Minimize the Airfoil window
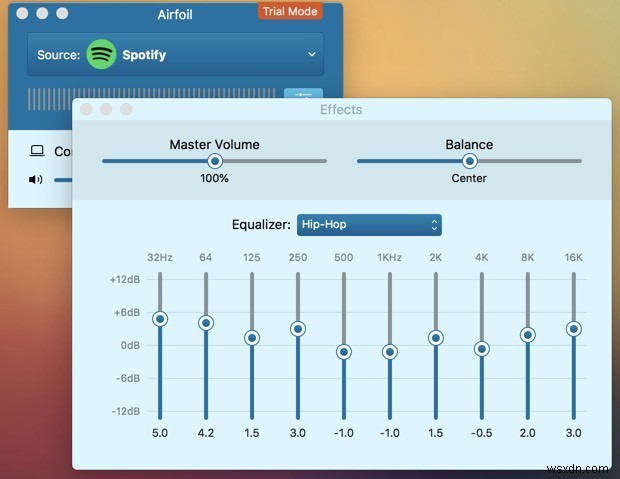The image size is (620, 479). click(x=42, y=13)
